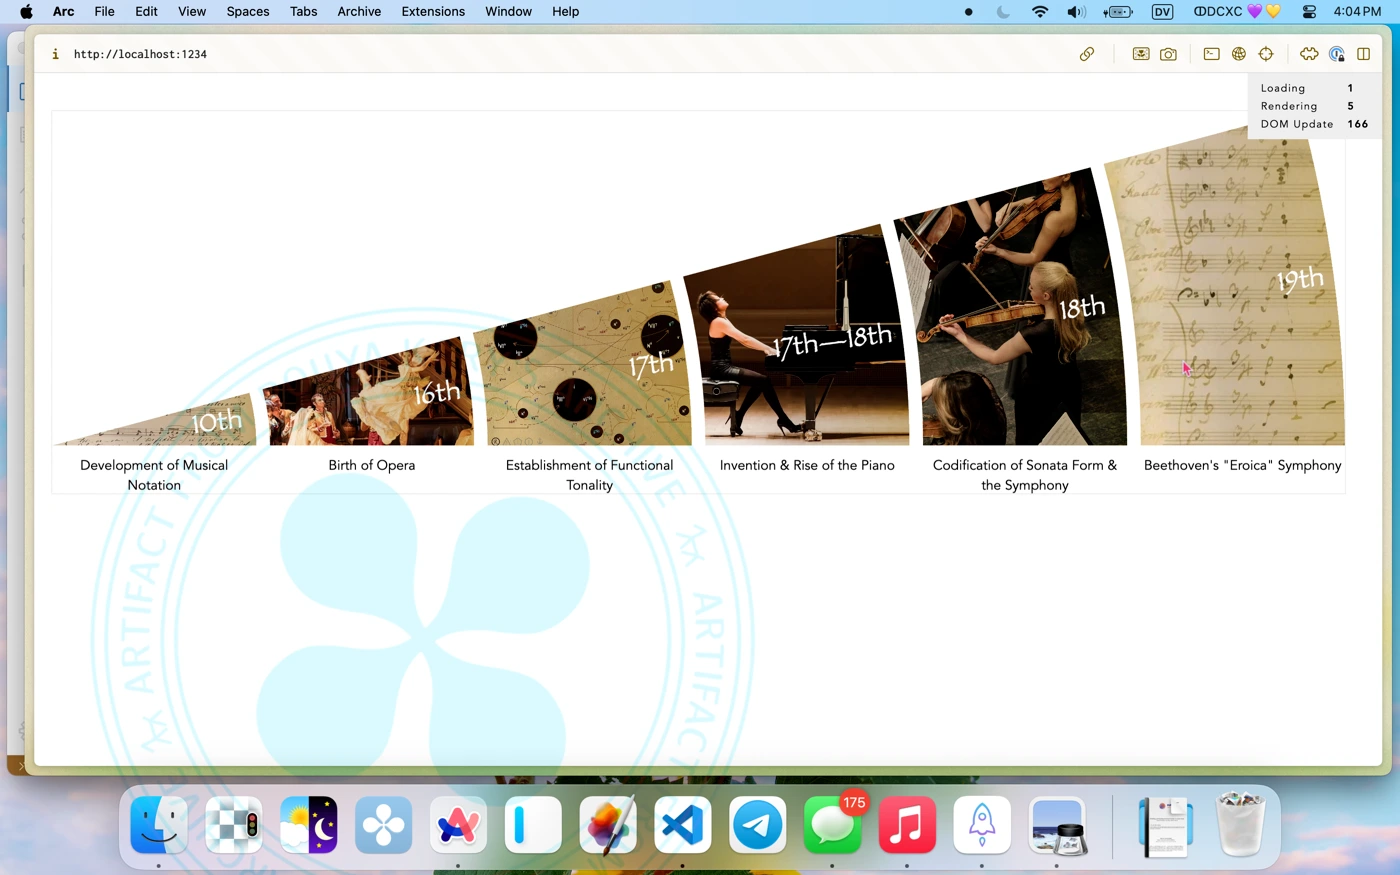
Task: Open the picture-in-picture media icon in toolbar
Action: pos(1141,54)
